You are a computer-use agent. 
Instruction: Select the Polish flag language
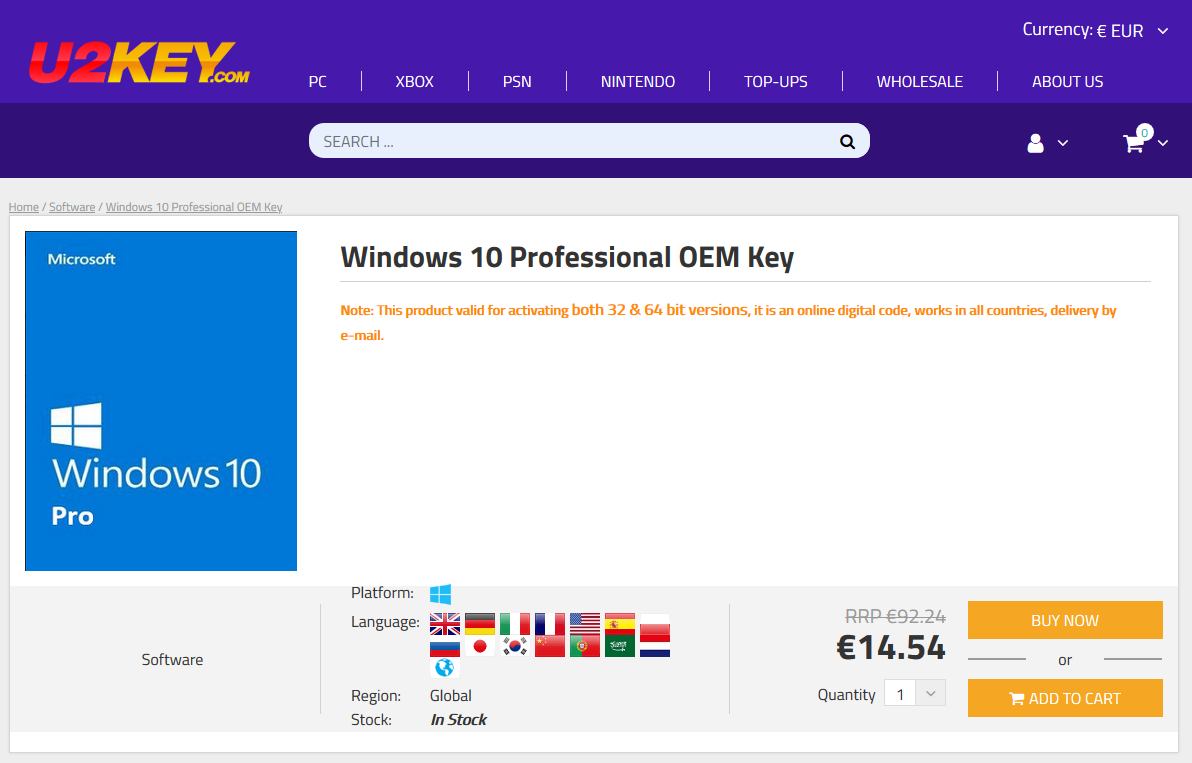tap(655, 624)
